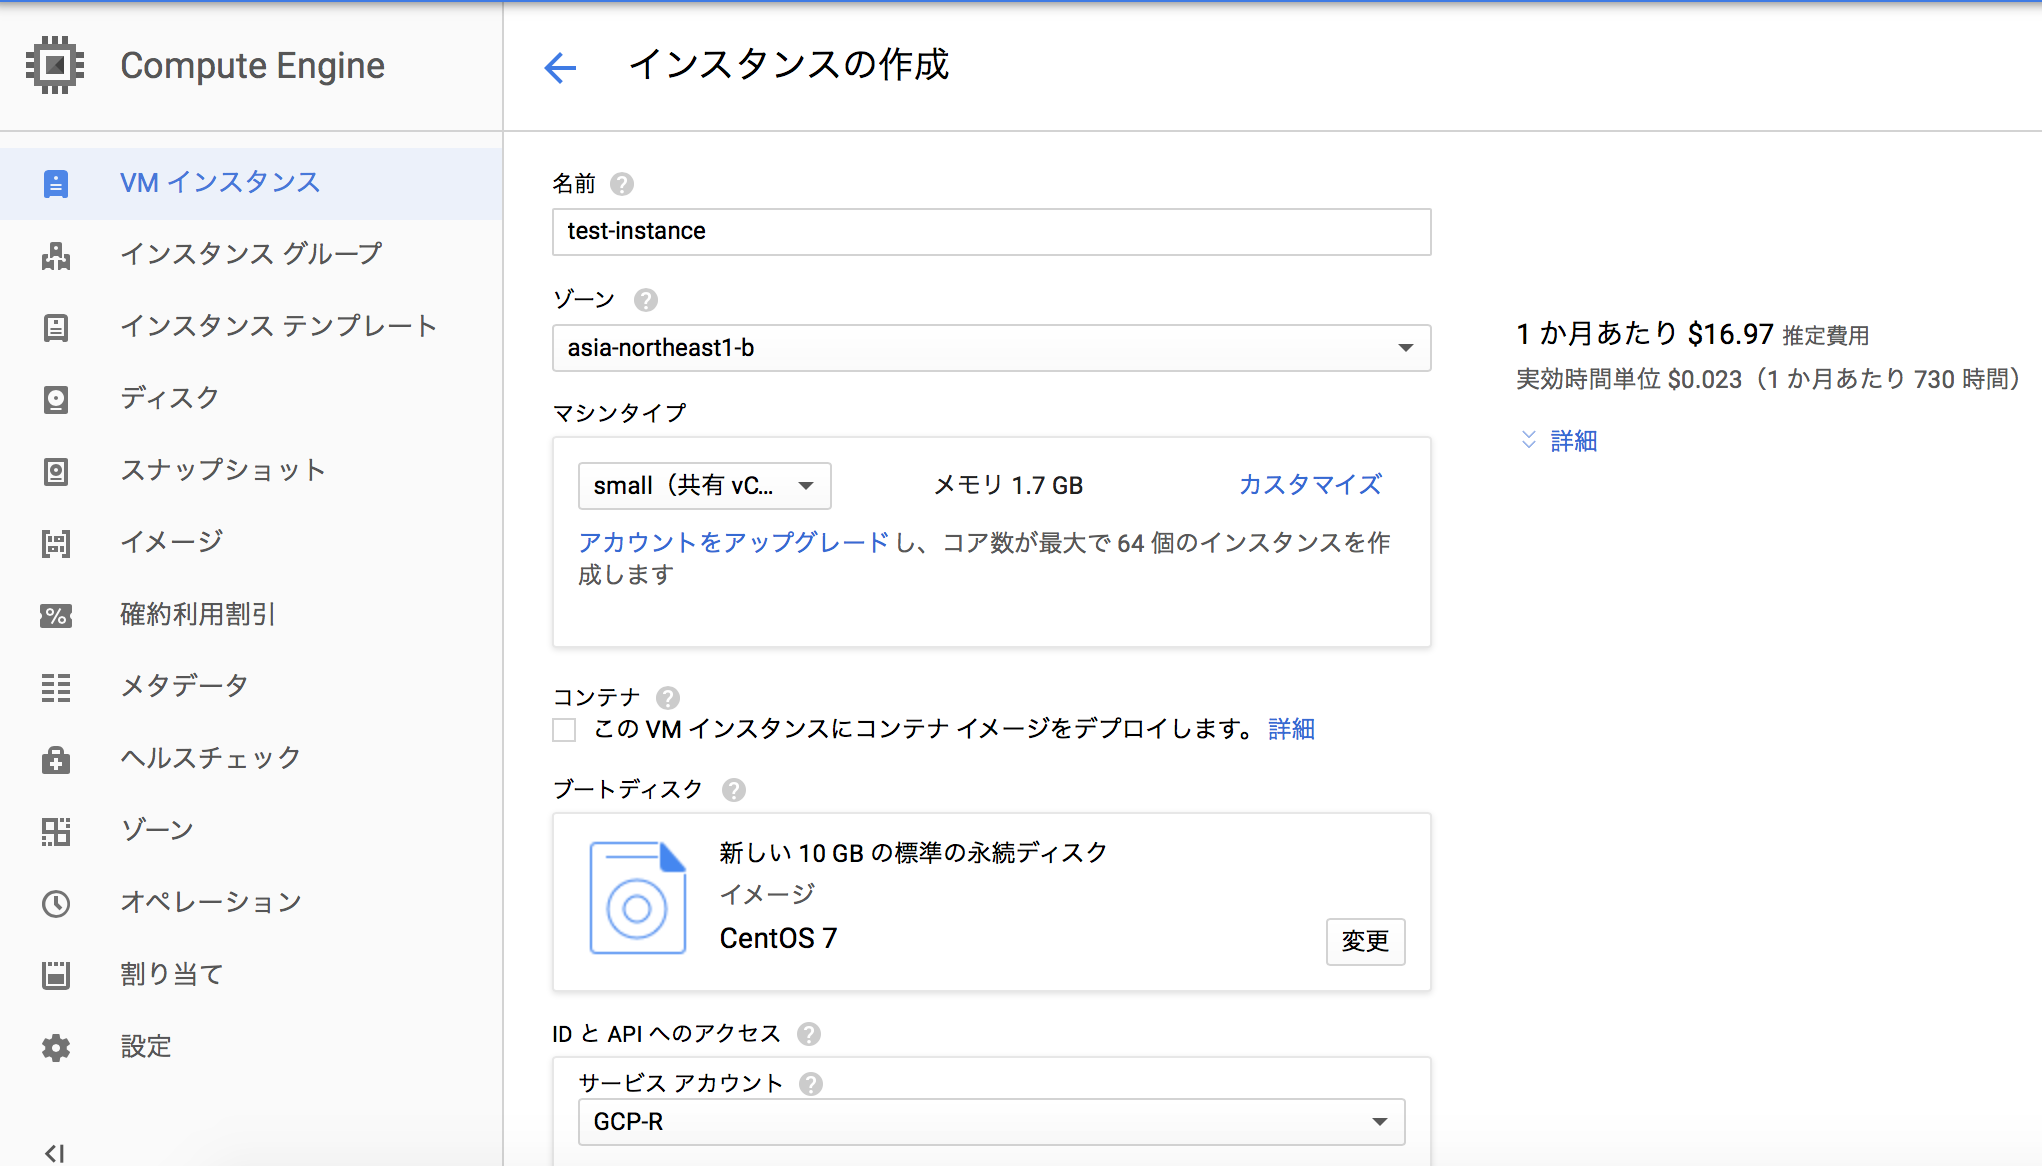This screenshot has height=1166, width=2042.
Task: Open インスタンス グループ menu item
Action: [x=251, y=255]
